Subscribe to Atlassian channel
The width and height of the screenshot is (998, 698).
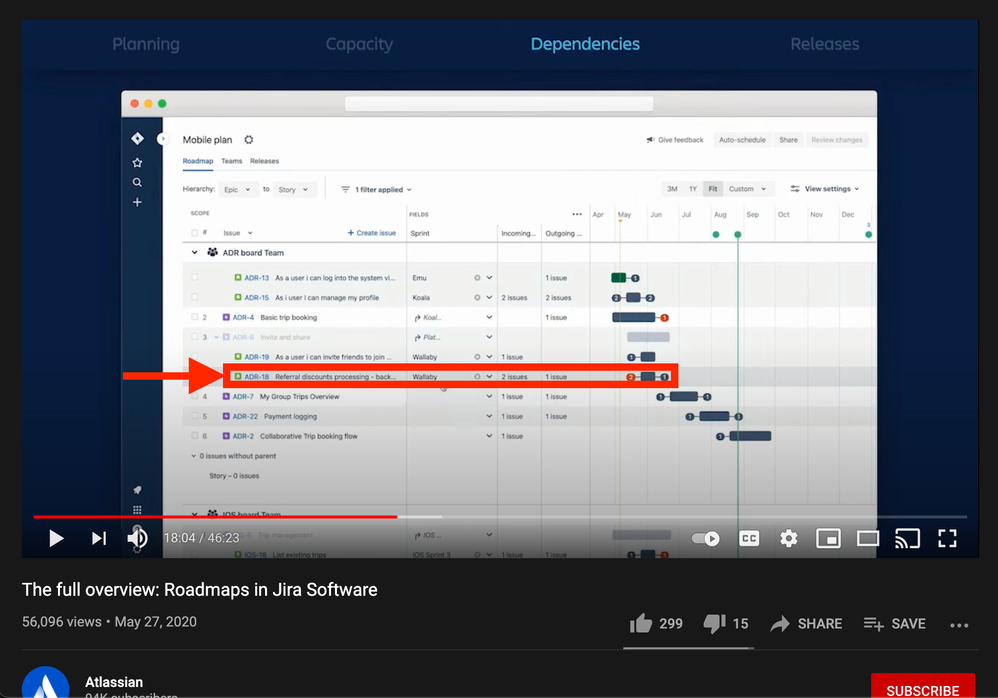click(922, 688)
